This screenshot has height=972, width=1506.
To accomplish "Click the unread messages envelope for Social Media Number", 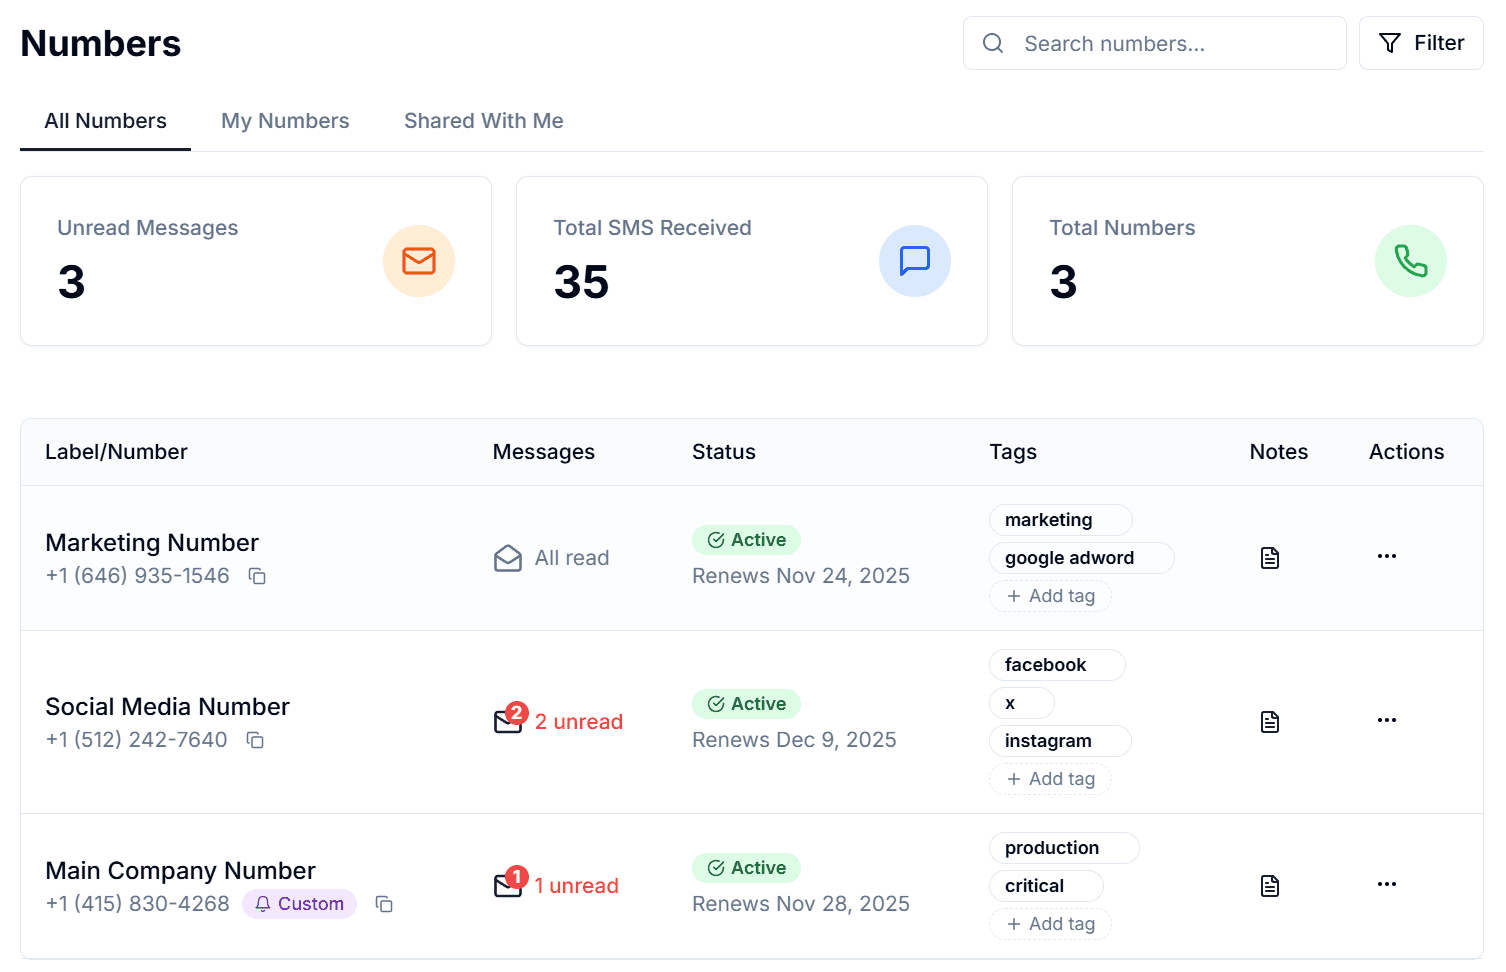I will (x=508, y=721).
